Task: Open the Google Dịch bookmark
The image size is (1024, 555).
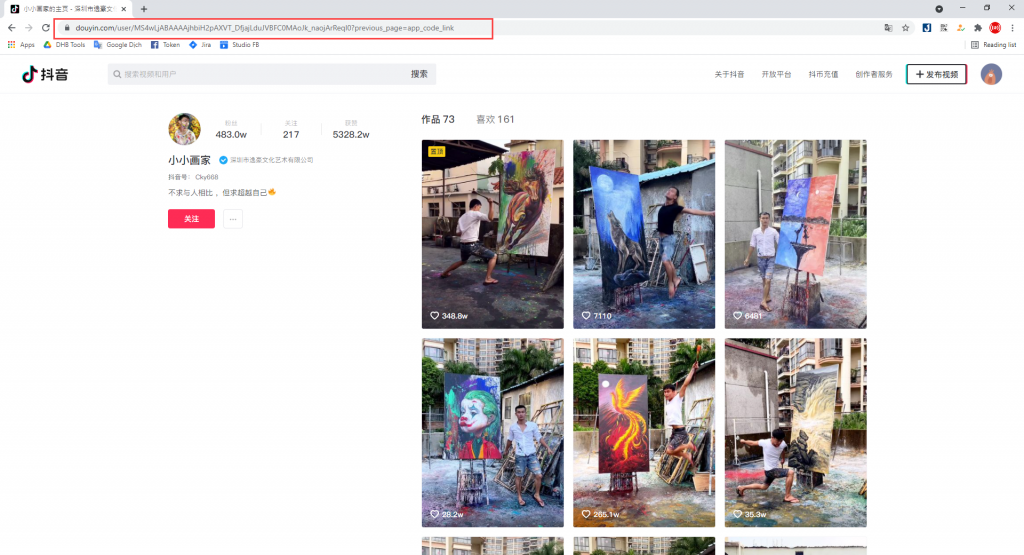Action: (x=118, y=45)
